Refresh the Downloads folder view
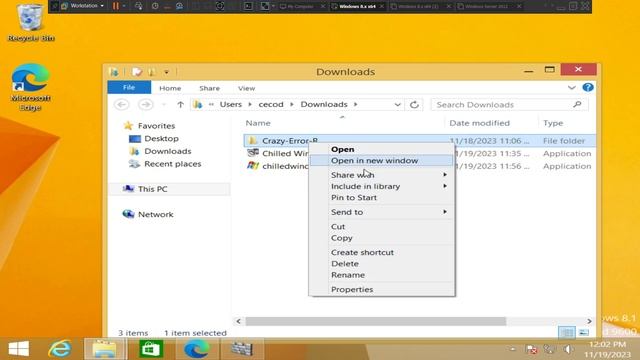This screenshot has width=640, height=360. (414, 104)
